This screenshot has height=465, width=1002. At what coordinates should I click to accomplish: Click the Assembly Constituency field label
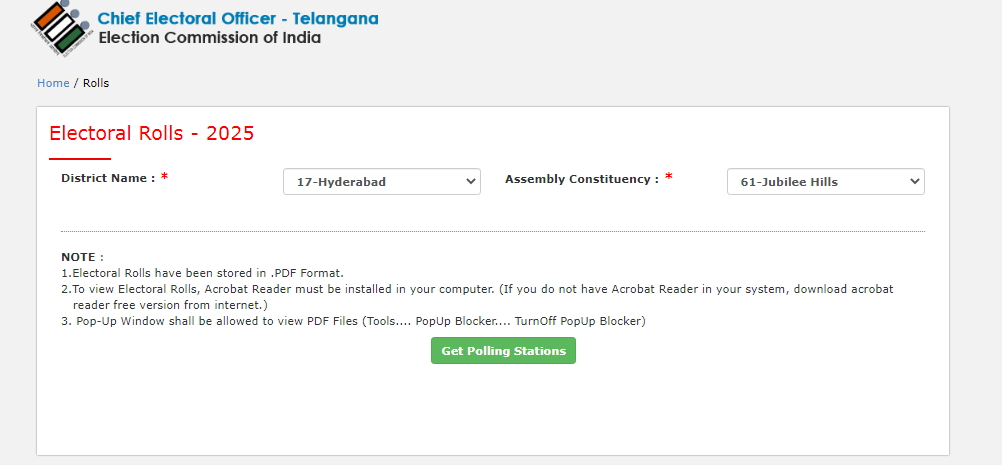pyautogui.click(x=581, y=179)
